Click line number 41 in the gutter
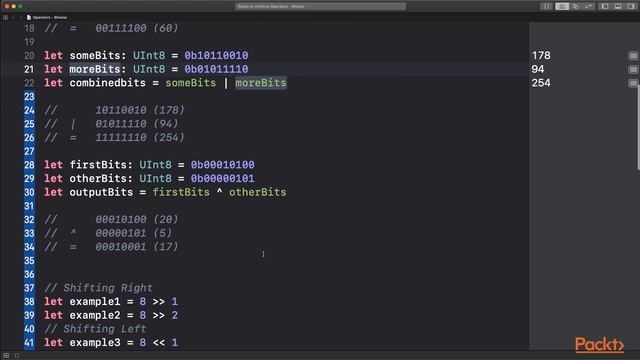The image size is (640, 360). pyautogui.click(x=29, y=343)
